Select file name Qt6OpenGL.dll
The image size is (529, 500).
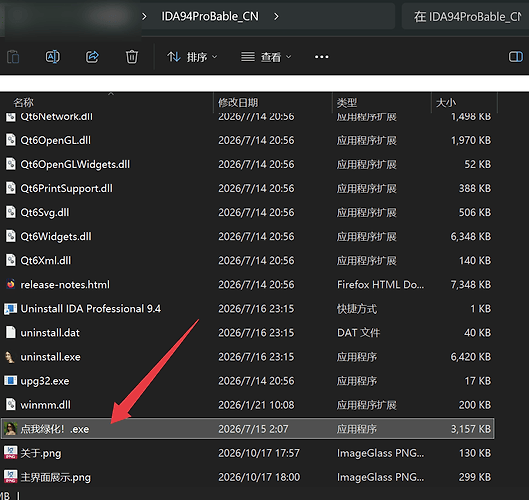pyautogui.click(x=56, y=140)
